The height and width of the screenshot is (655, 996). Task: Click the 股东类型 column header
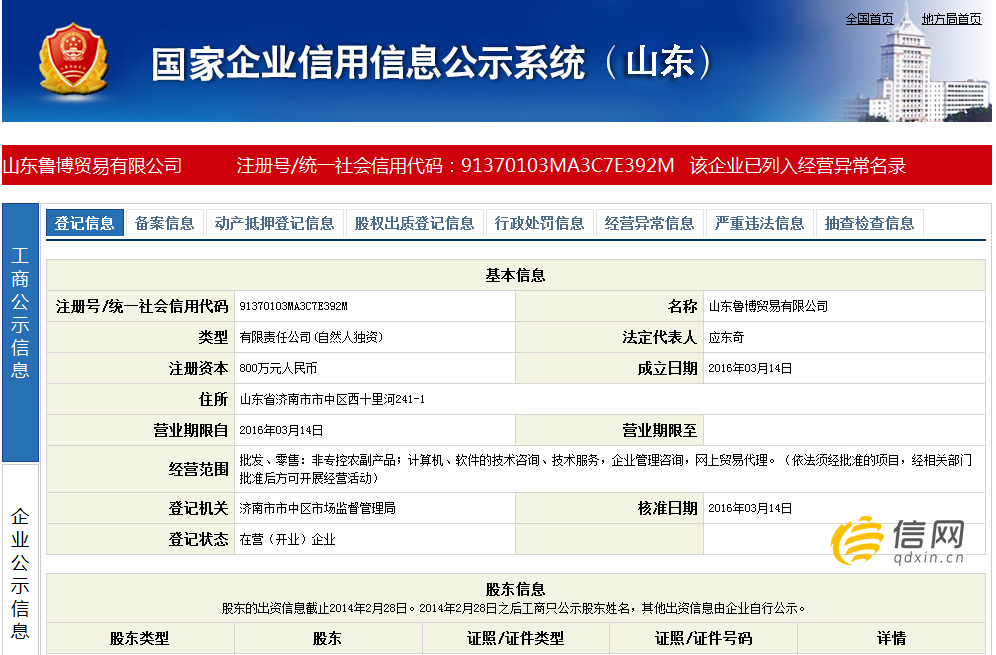[140, 638]
